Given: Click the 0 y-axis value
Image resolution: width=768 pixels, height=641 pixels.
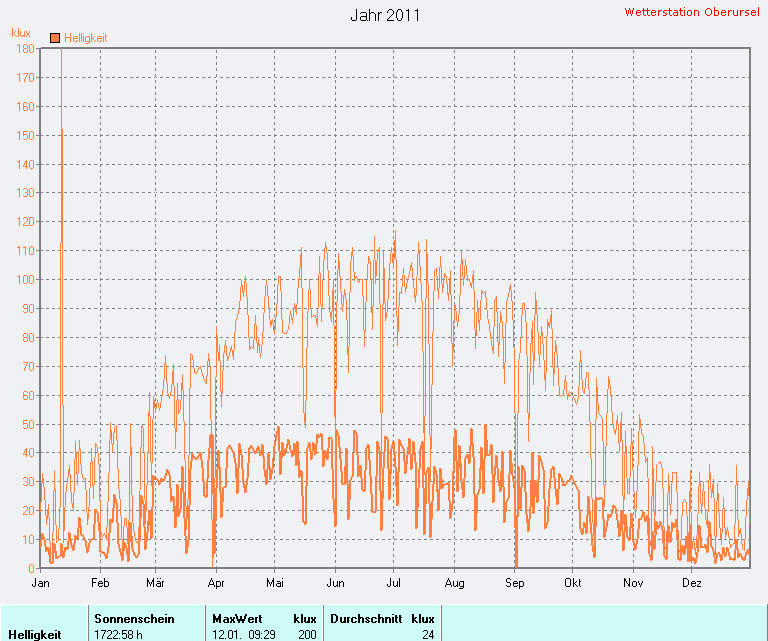Looking at the screenshot, I should coord(31,569).
